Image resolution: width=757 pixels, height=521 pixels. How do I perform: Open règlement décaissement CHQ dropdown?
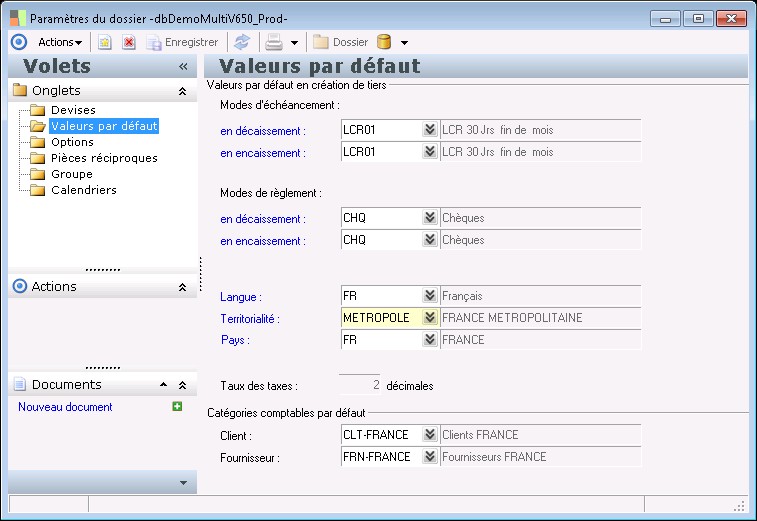tap(429, 218)
